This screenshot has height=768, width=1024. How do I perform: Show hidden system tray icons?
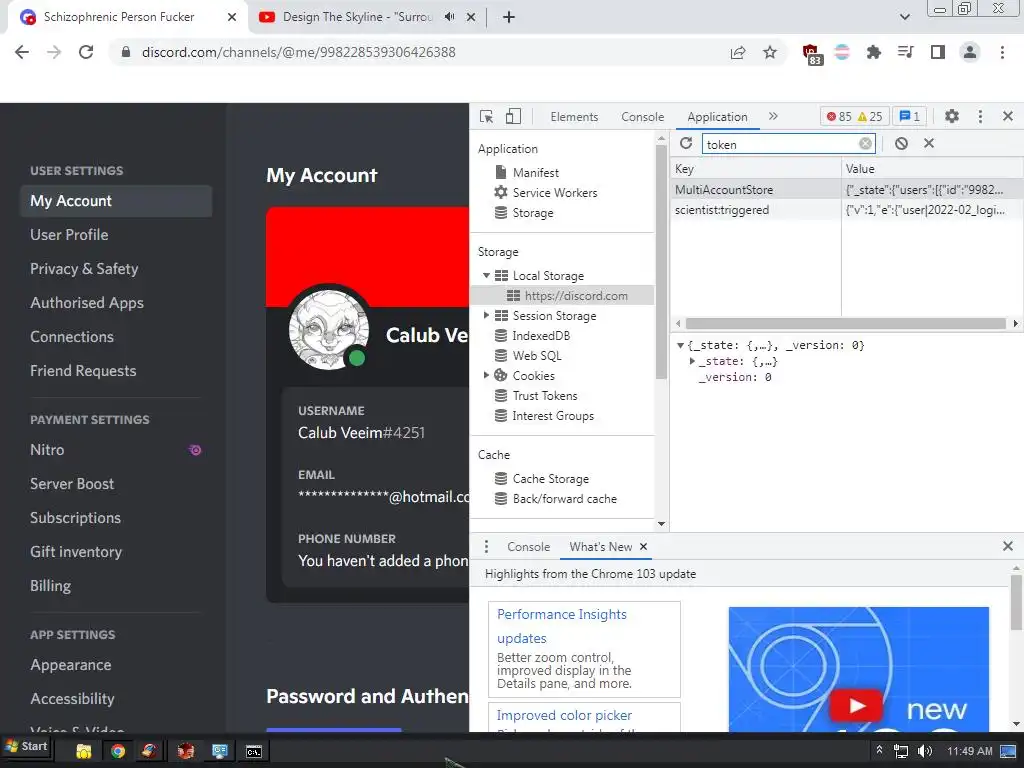(879, 750)
